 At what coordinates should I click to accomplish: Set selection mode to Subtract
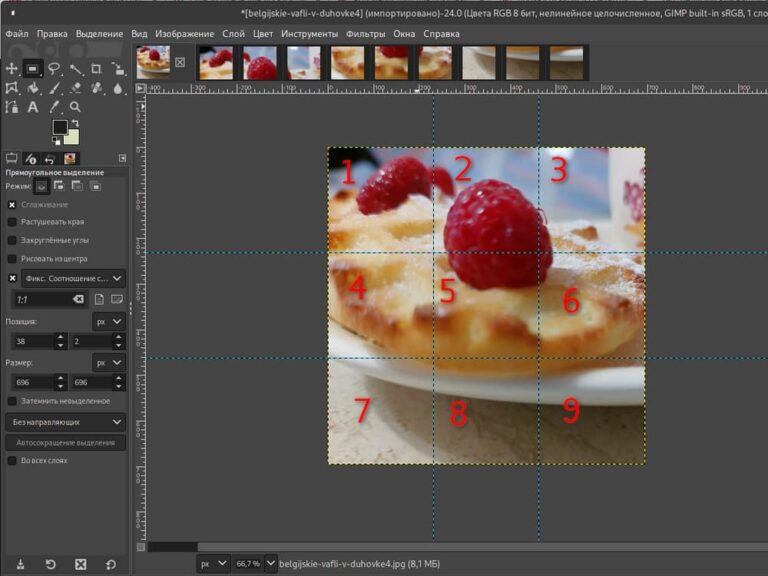coord(77,186)
